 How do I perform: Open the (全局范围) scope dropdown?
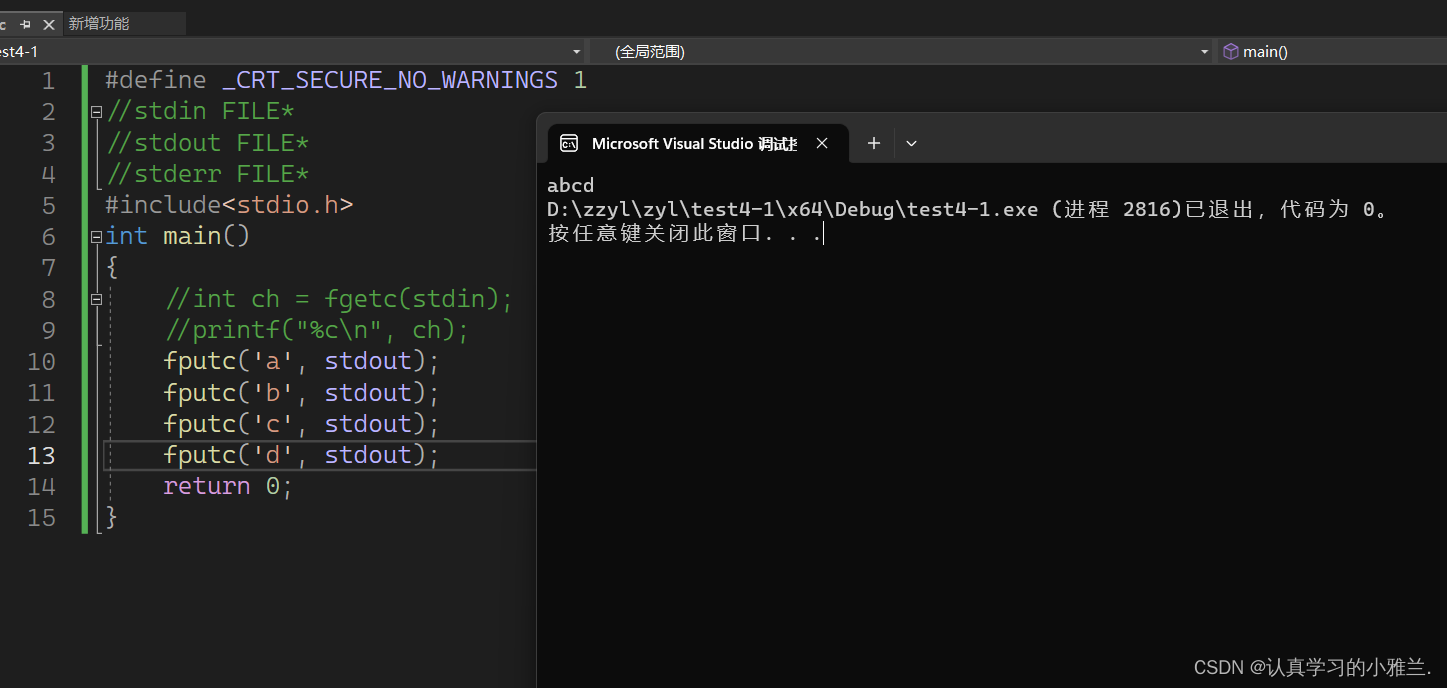[1204, 52]
